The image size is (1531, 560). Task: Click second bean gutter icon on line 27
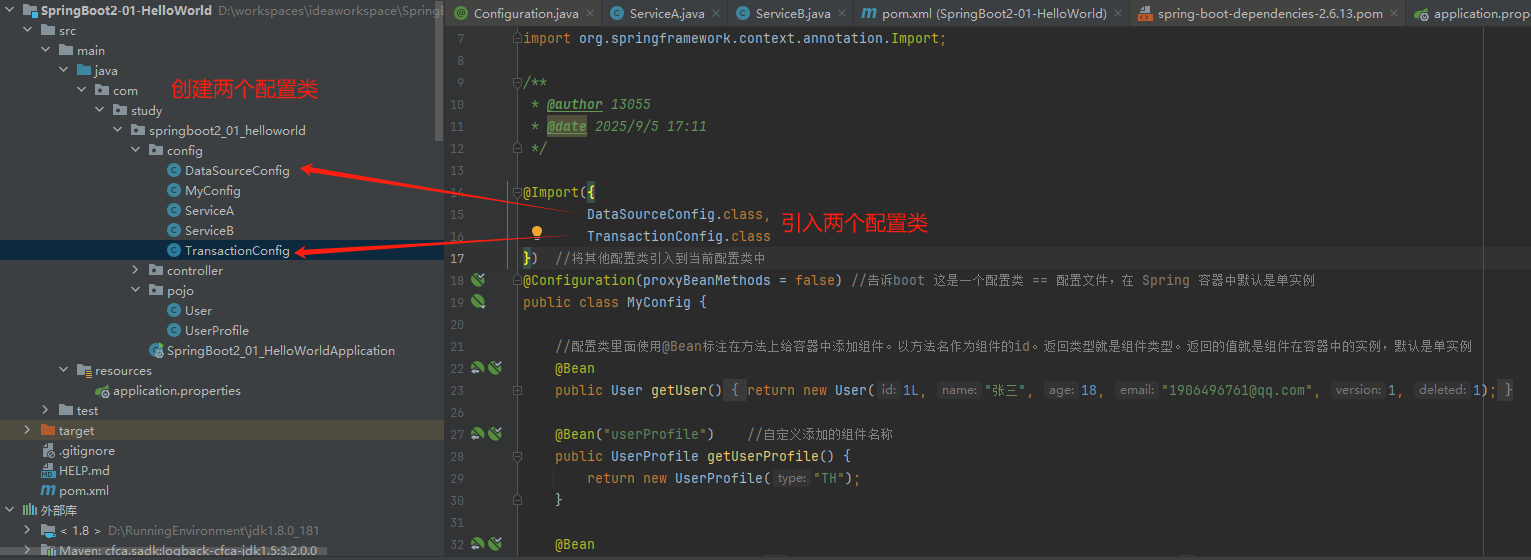tap(494, 434)
